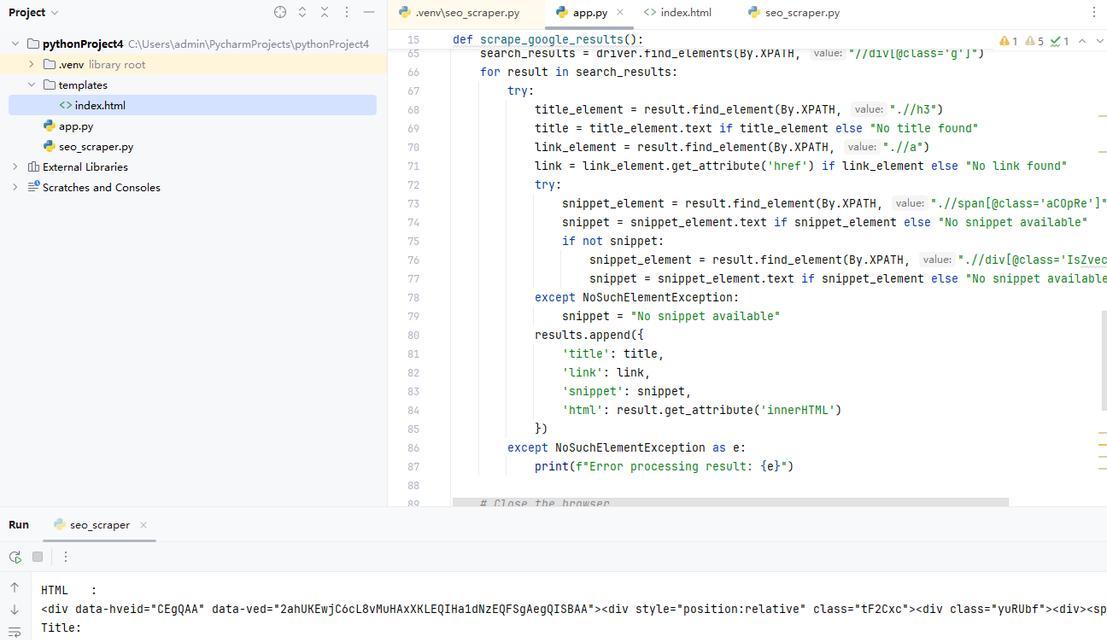Click the scrape_google_results sticky function header

(x=548, y=40)
